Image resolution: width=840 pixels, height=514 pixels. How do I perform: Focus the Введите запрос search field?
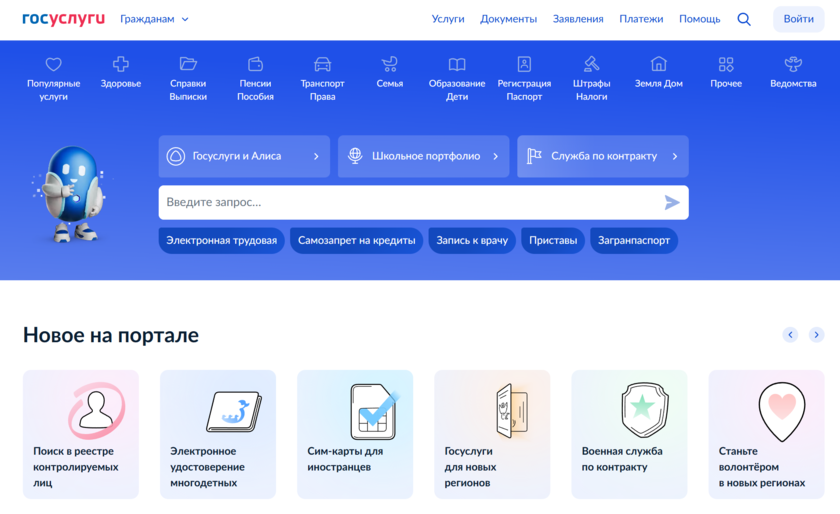400,203
